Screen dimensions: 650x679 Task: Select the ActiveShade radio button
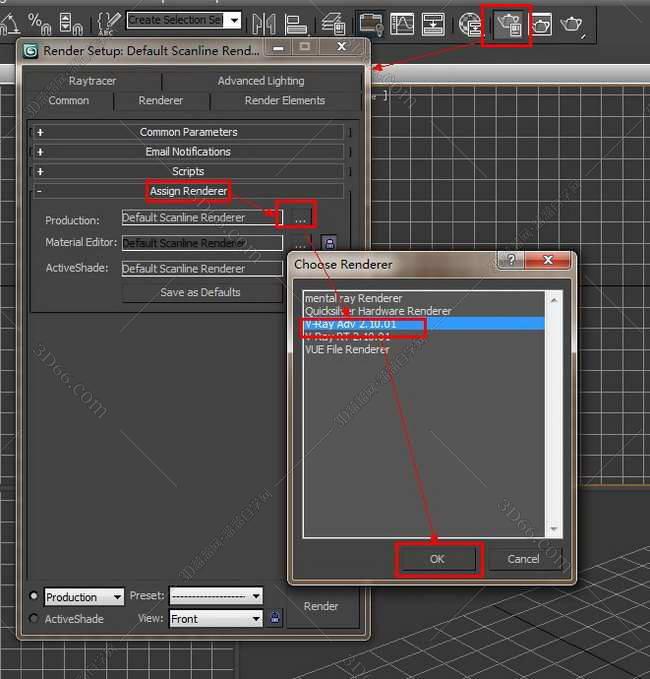[x=33, y=618]
